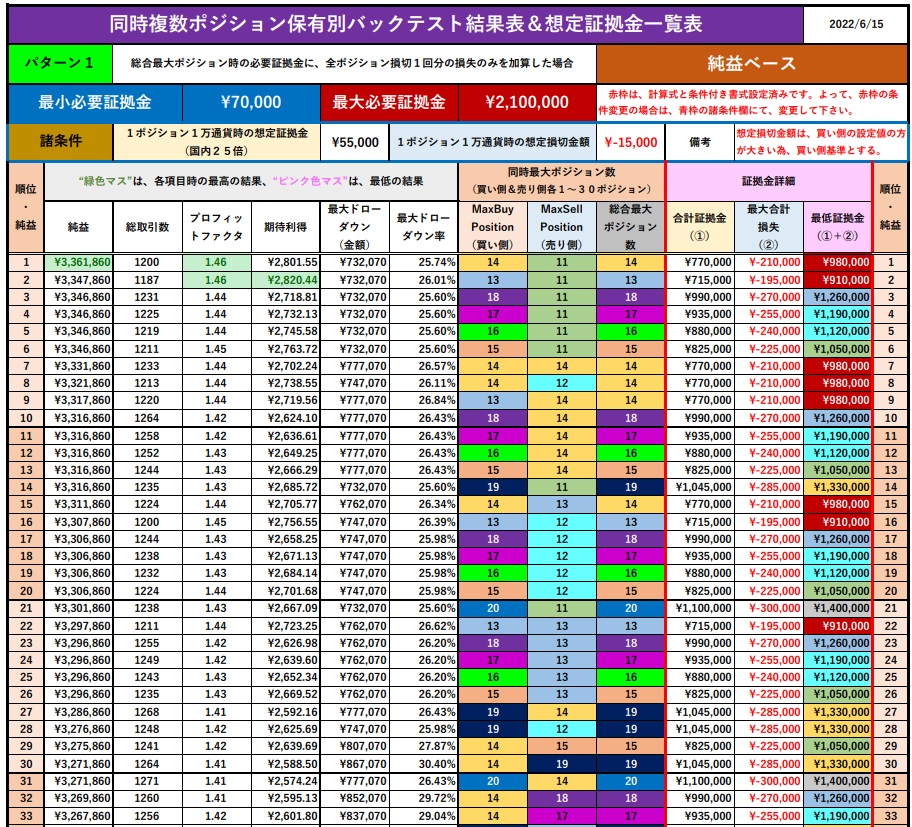Viewport: 912px width, 827px height.
Task: Click the trade count 1220 cell
Action: [x=148, y=400]
